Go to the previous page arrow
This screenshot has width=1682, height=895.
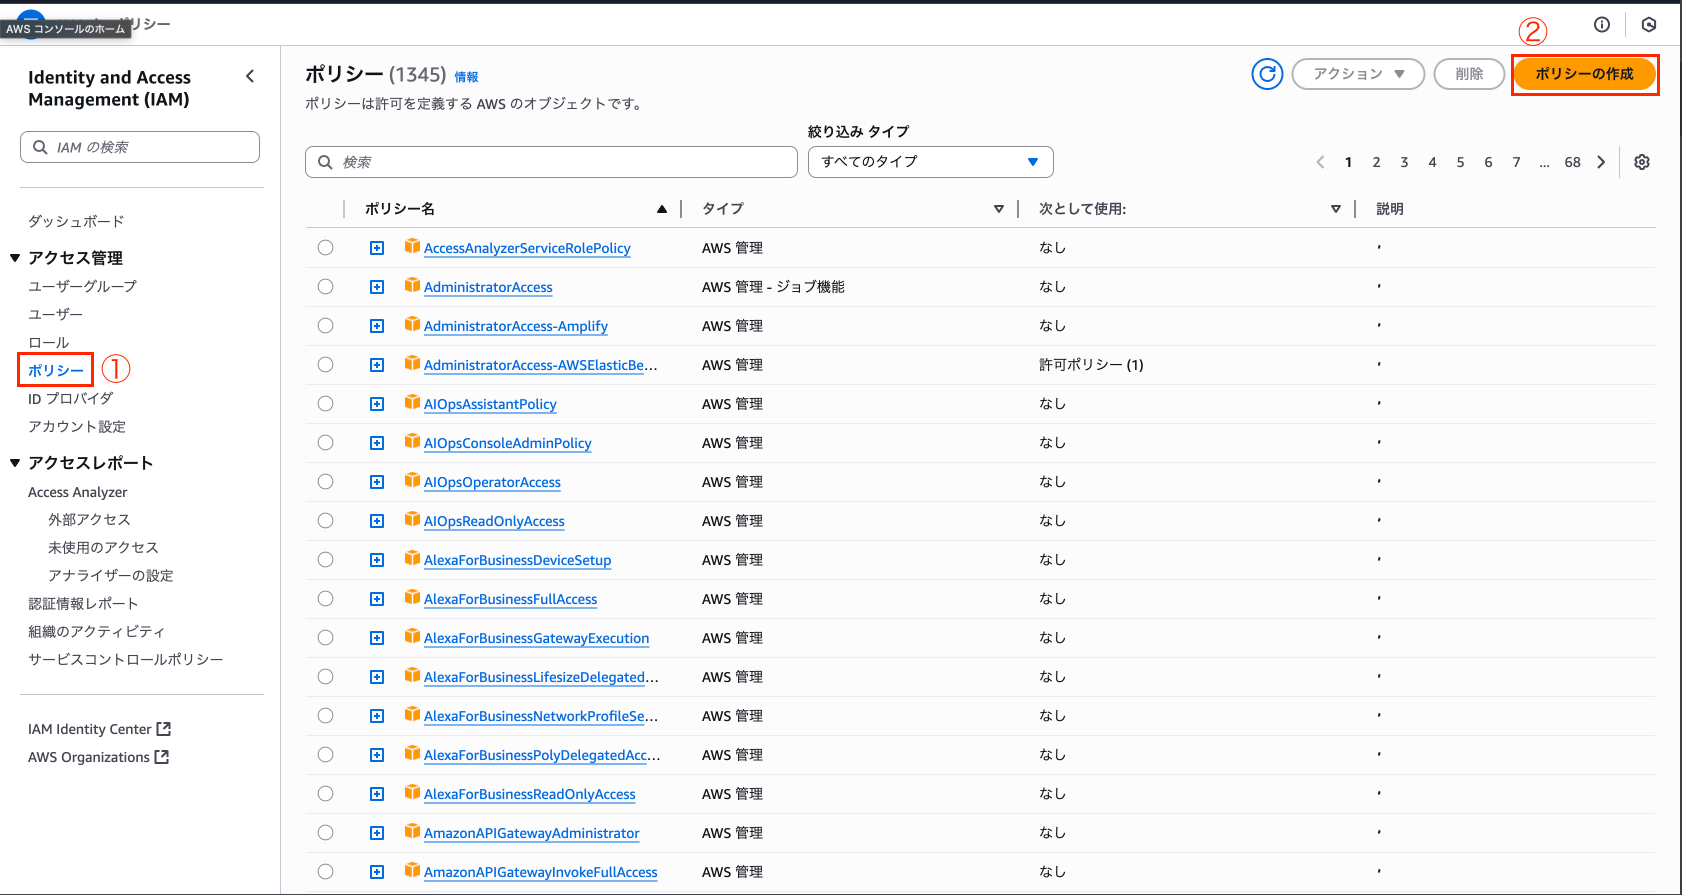click(x=1320, y=162)
